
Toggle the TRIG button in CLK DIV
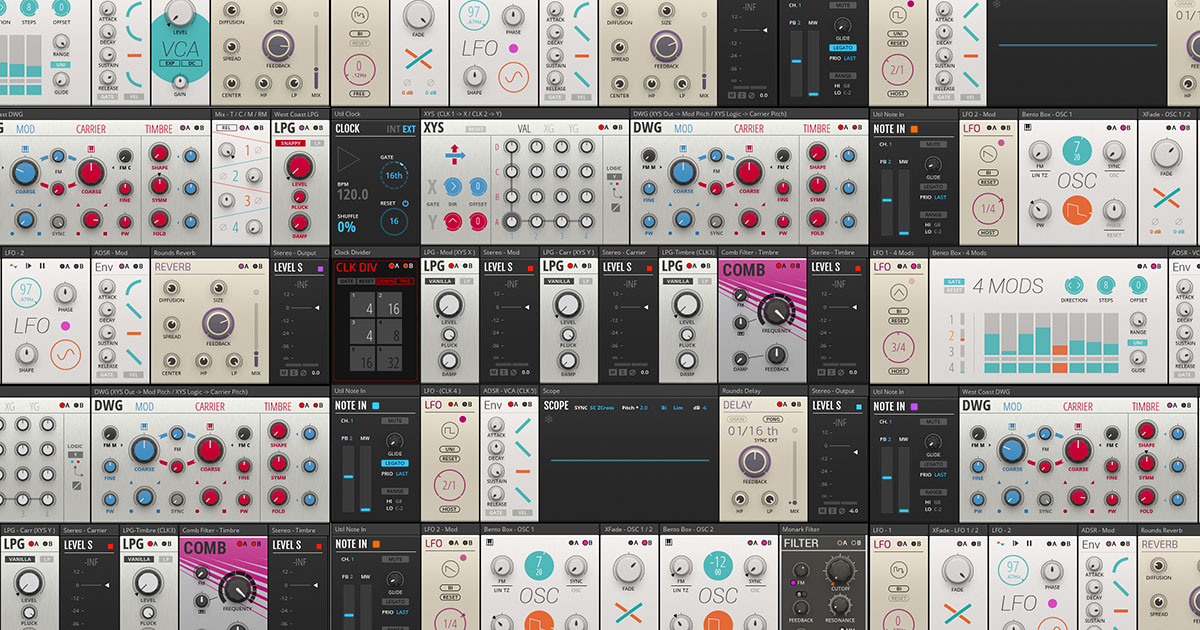[405, 282]
